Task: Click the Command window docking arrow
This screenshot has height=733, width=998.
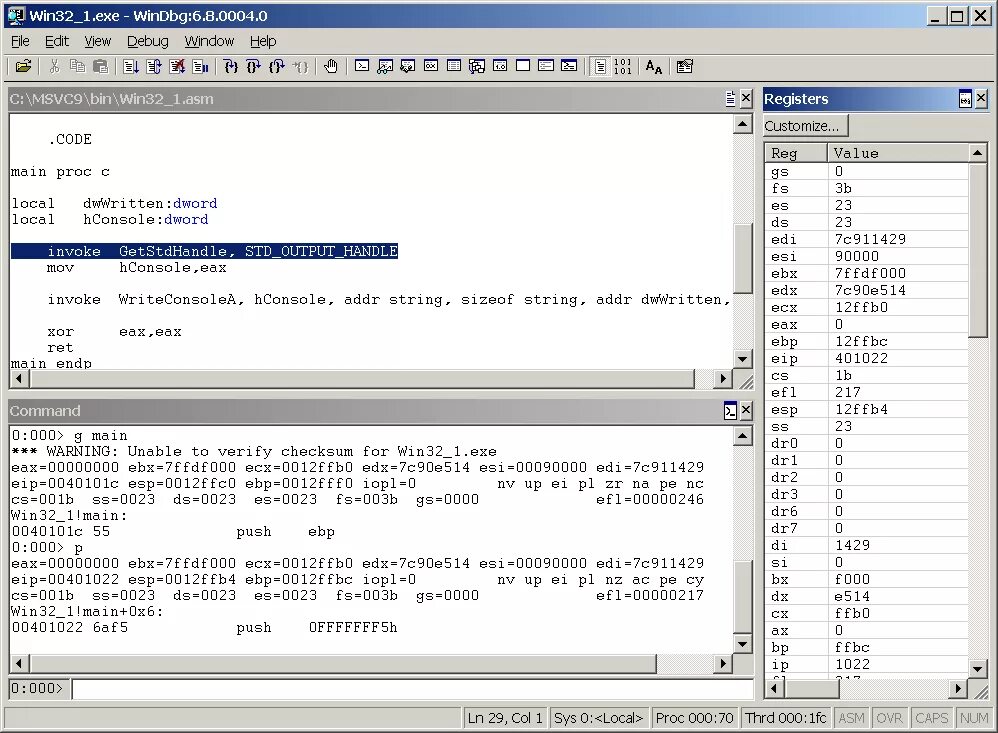Action: tap(731, 410)
